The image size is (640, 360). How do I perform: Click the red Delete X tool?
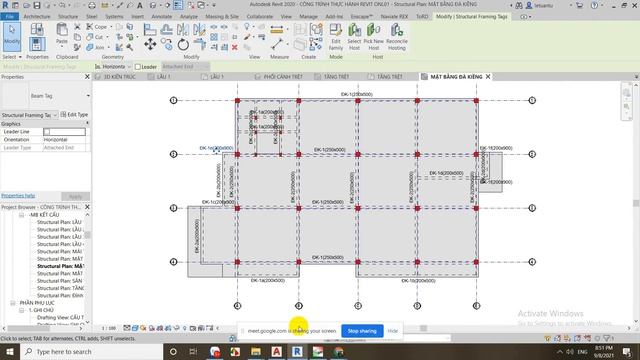(x=235, y=47)
